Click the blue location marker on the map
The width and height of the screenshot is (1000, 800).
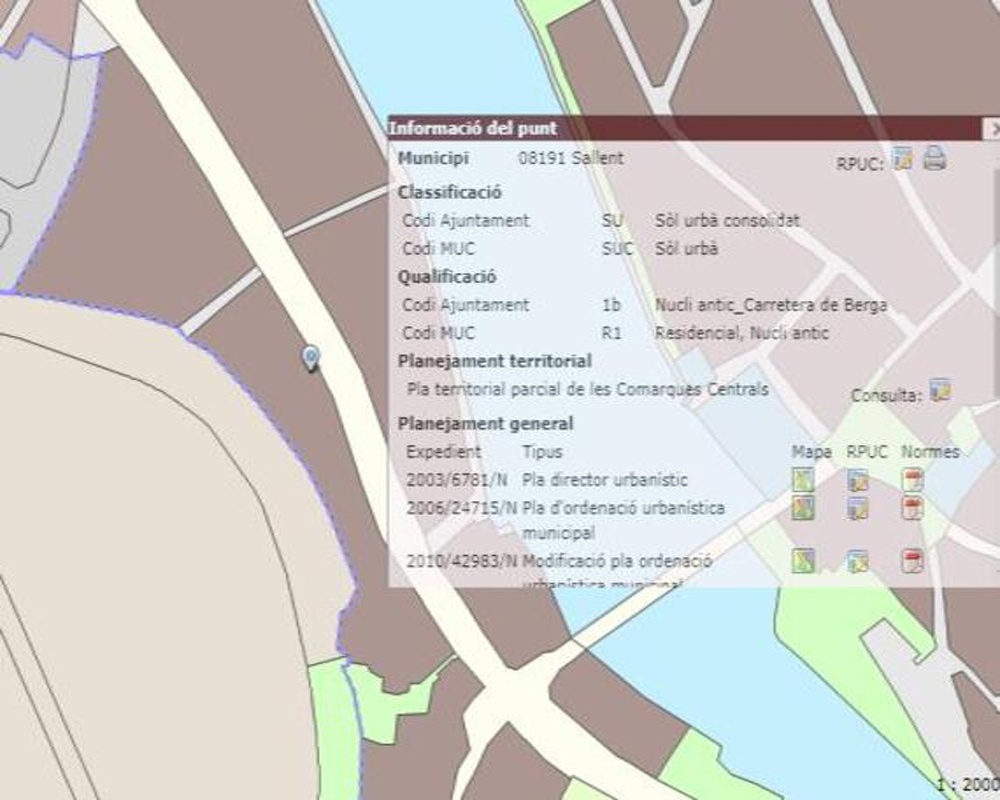coord(311,357)
